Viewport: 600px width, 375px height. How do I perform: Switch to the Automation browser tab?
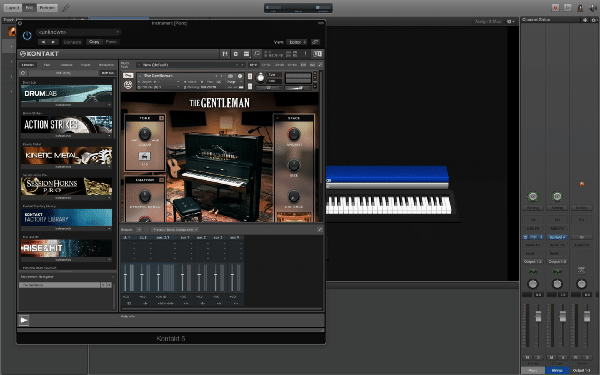point(106,65)
